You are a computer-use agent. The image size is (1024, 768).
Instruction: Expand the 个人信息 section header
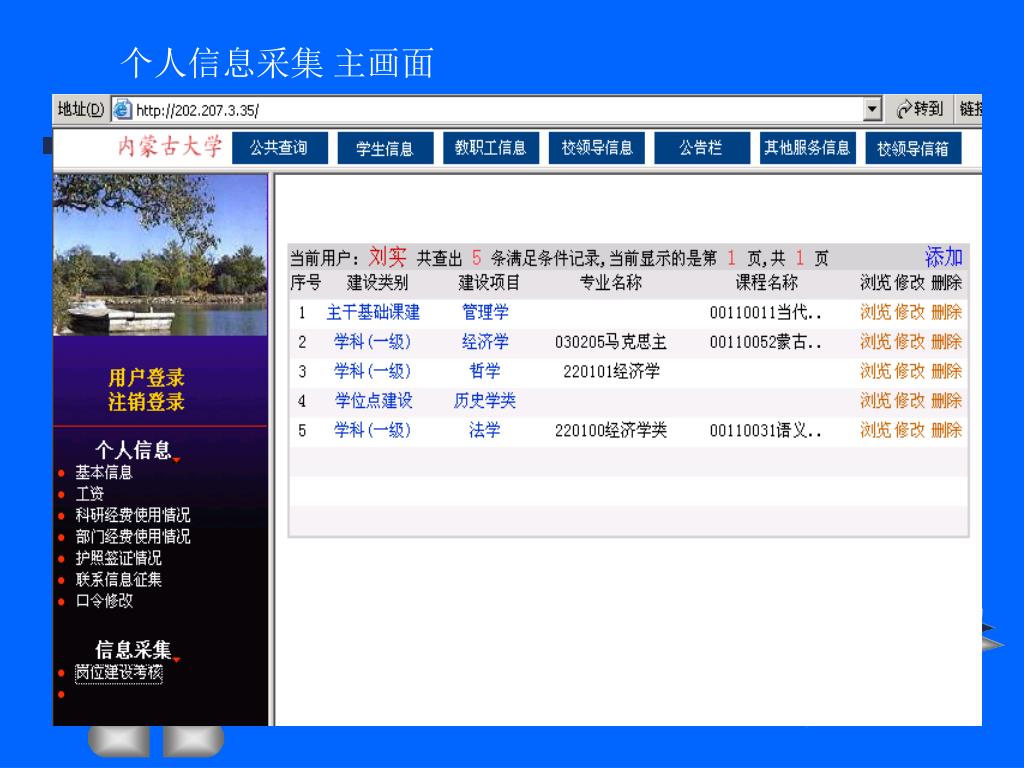[134, 449]
